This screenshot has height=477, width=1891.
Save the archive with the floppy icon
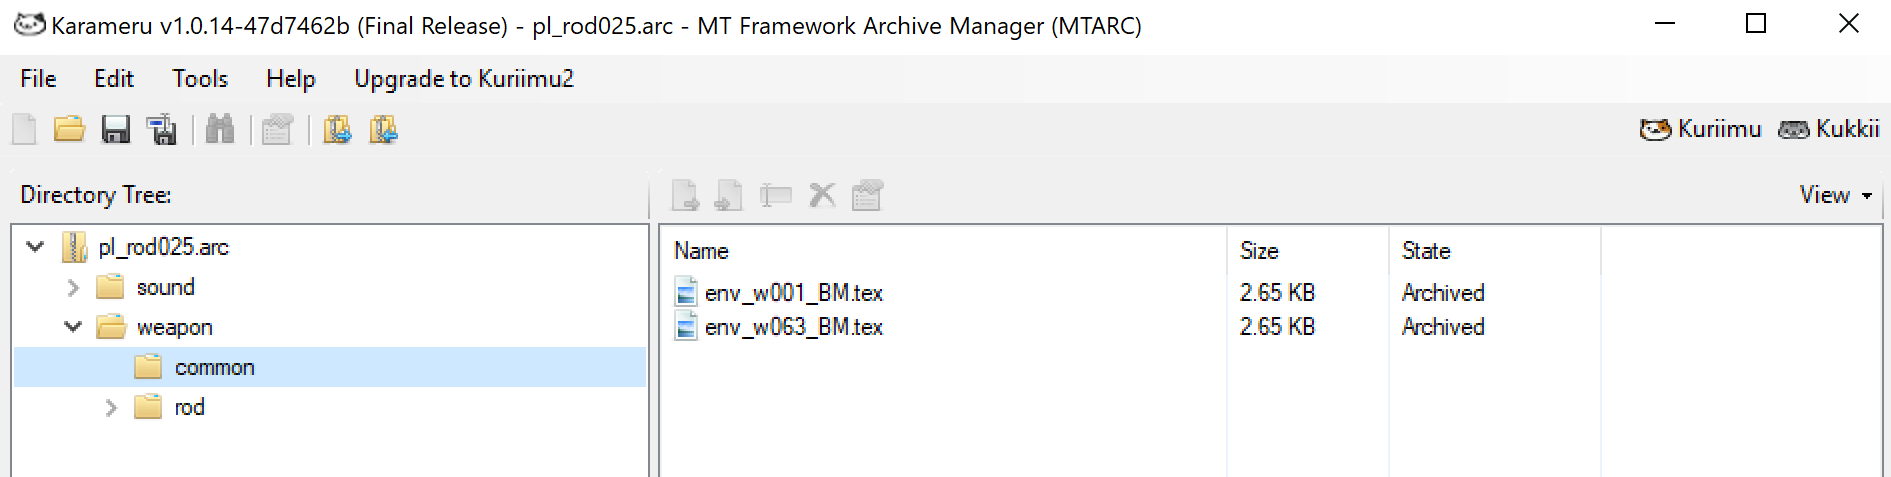click(x=116, y=130)
